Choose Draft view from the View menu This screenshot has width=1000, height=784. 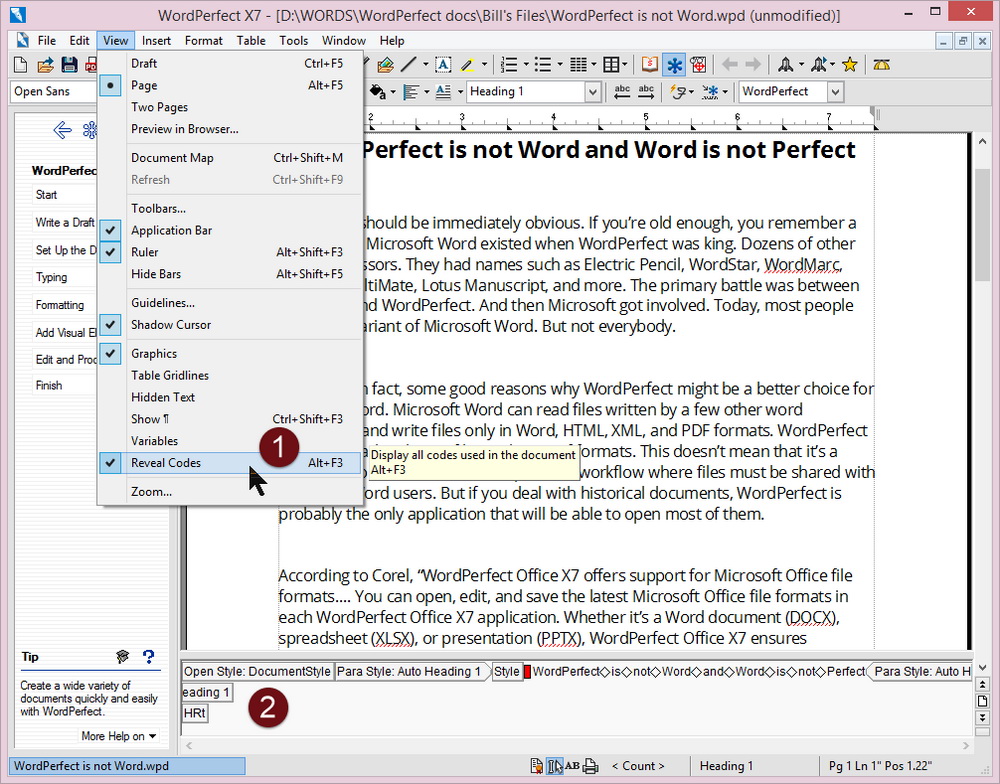click(230, 63)
